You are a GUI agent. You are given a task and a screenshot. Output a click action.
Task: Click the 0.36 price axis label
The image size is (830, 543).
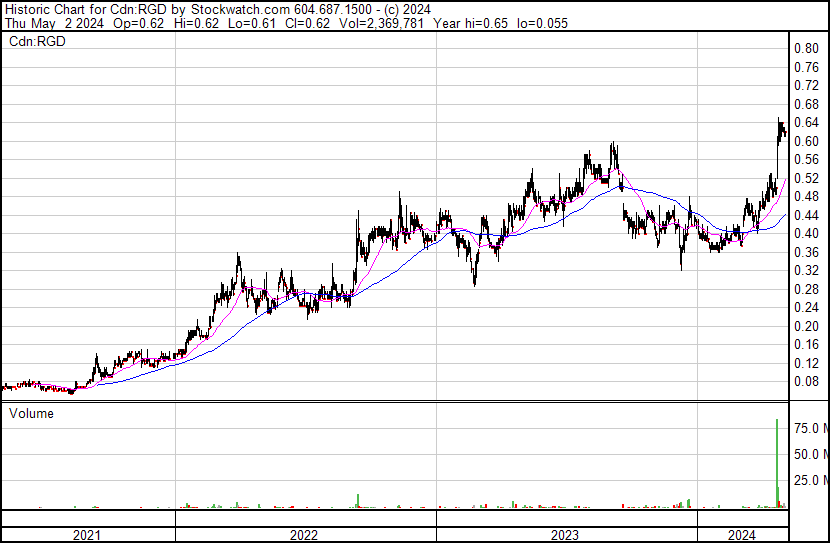pyautogui.click(x=806, y=252)
